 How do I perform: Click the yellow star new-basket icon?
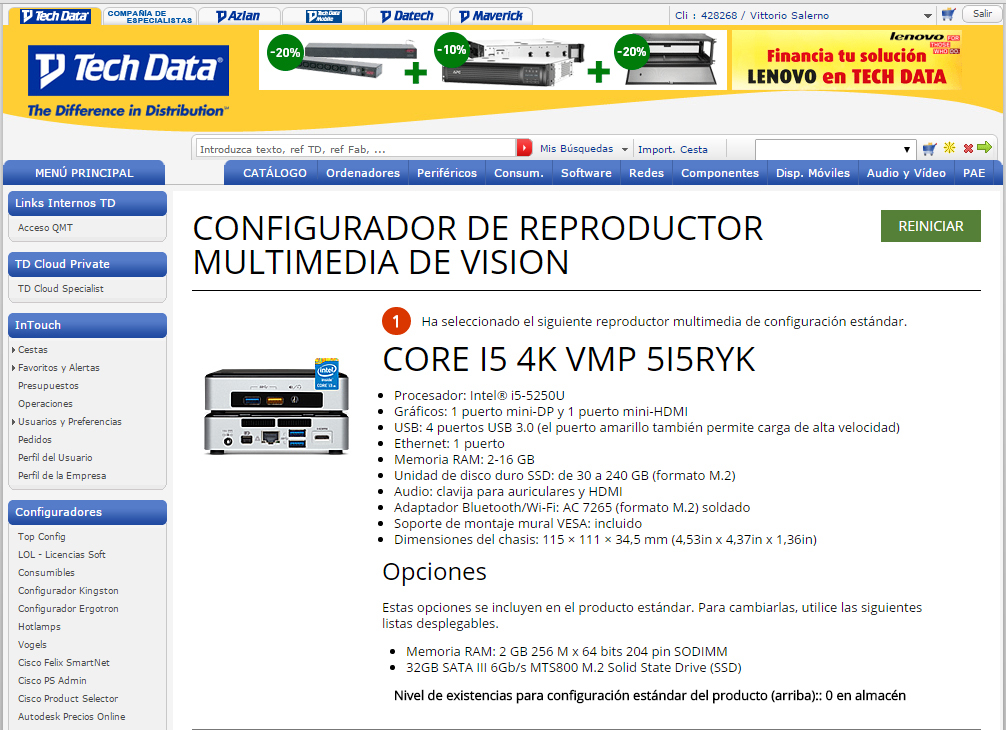click(x=949, y=149)
